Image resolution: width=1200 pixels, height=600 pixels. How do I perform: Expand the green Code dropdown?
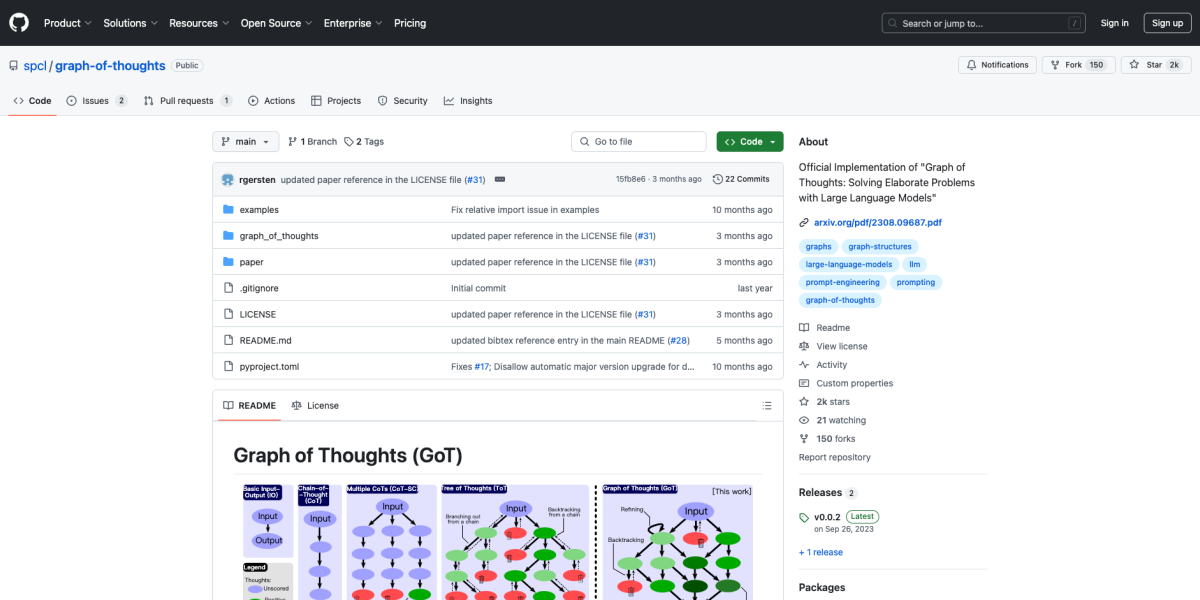click(750, 142)
